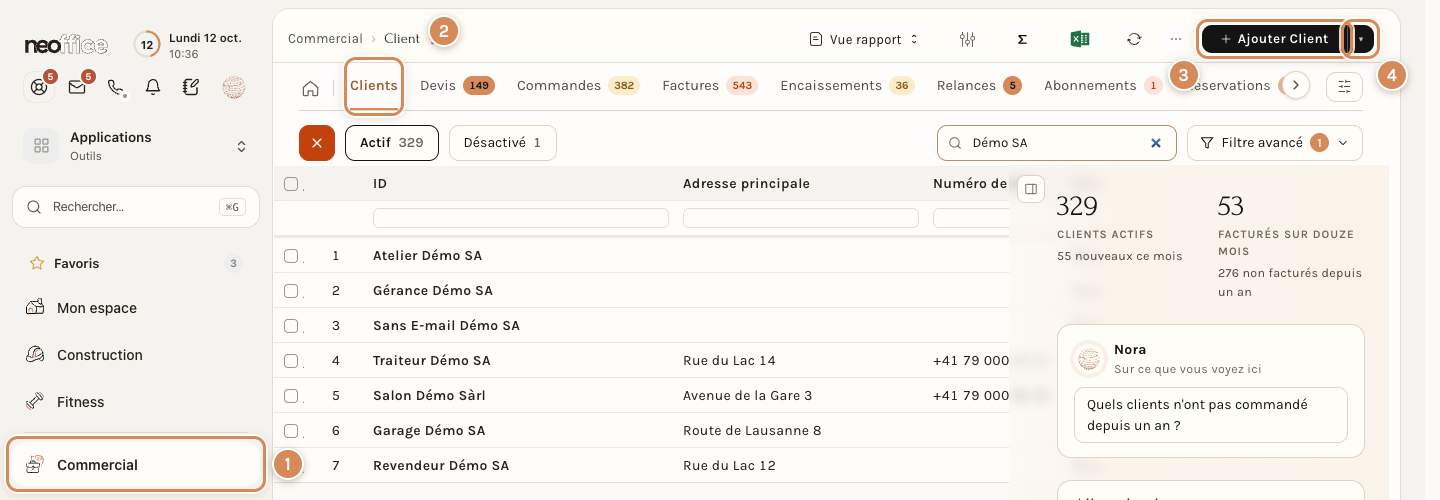Click the Mon espace icon
This screenshot has width=1440, height=500.
click(x=35, y=308)
